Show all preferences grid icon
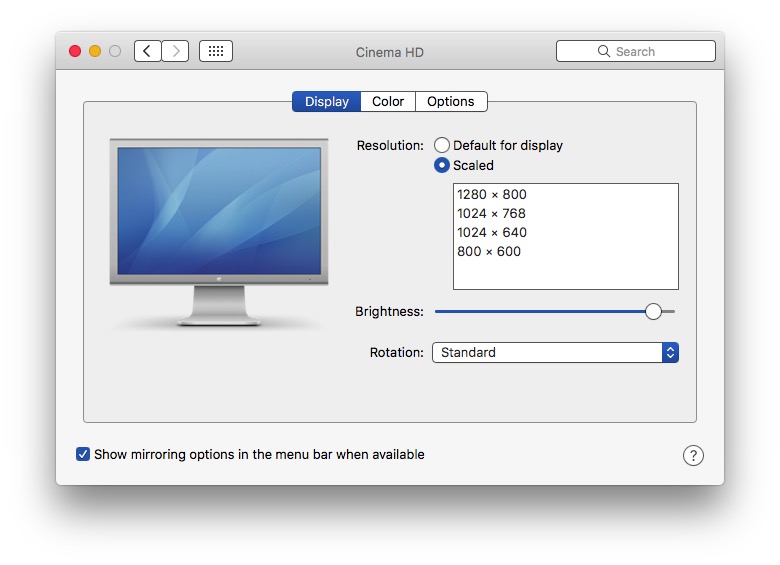This screenshot has width=780, height=565. (216, 51)
